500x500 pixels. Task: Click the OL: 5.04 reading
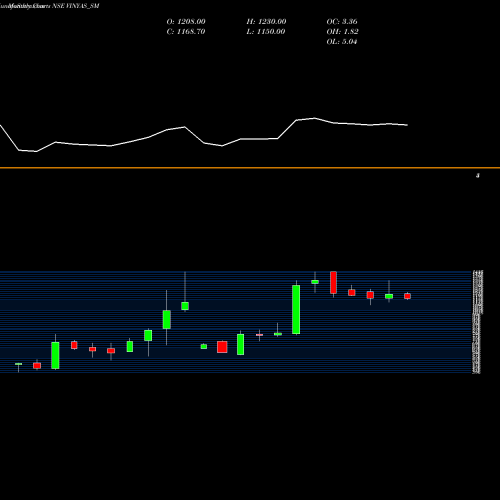coord(342,42)
